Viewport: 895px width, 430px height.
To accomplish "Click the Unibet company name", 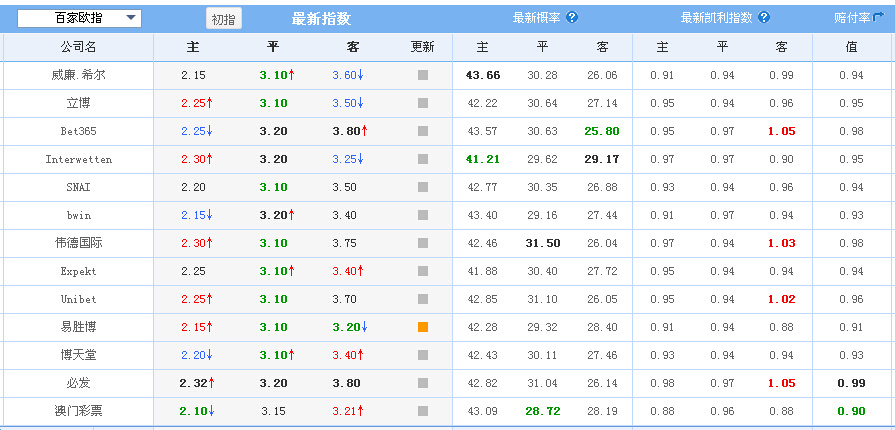I will [x=79, y=299].
